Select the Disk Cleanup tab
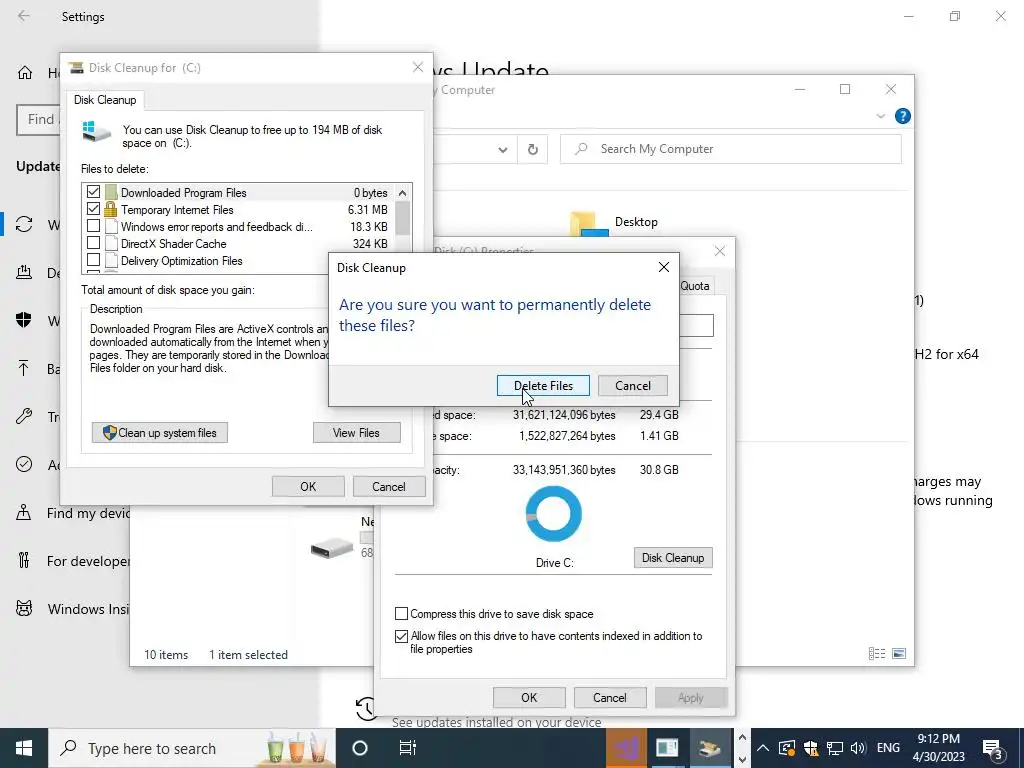 [104, 100]
